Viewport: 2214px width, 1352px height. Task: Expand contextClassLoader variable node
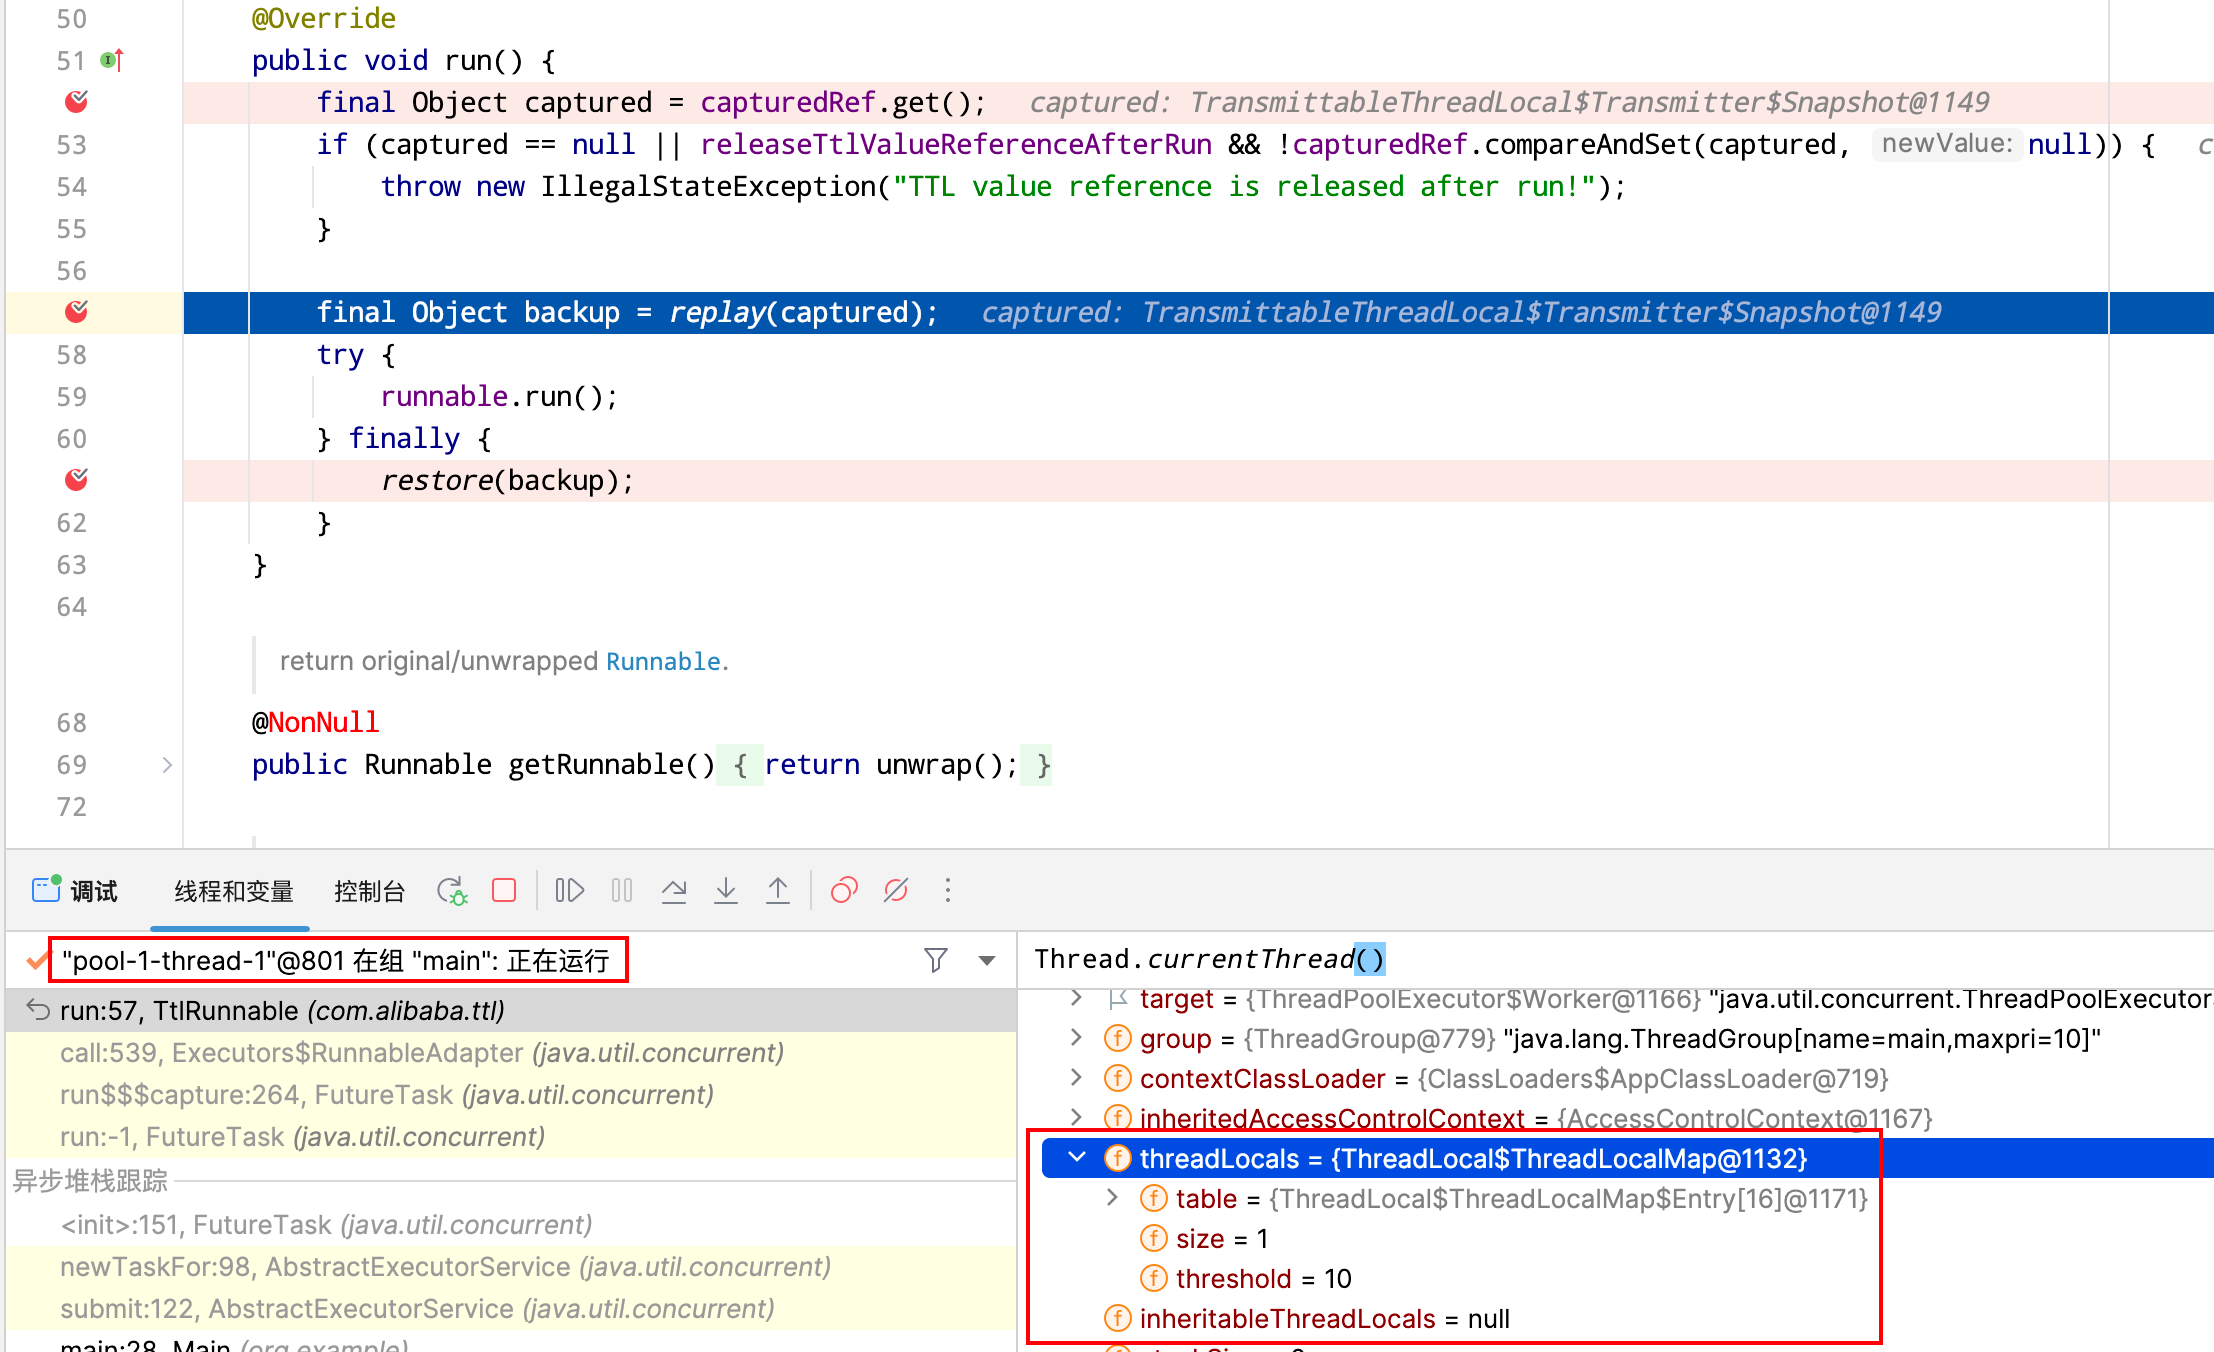(1076, 1078)
